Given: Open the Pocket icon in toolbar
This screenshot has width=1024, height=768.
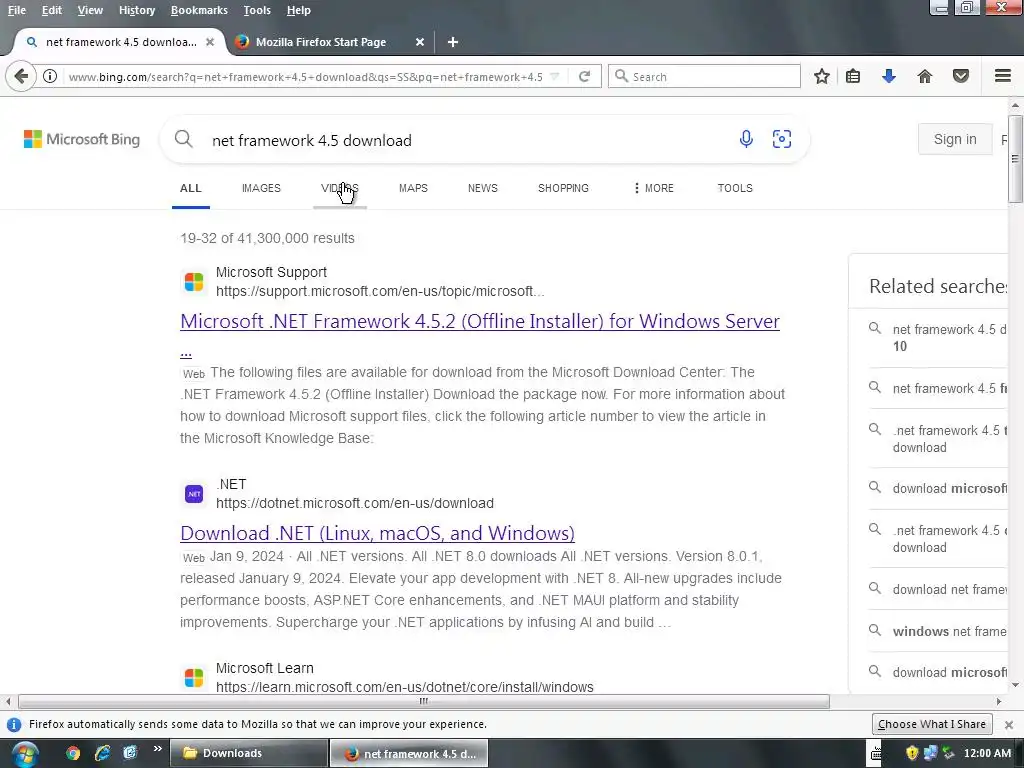Looking at the screenshot, I should coord(961,76).
